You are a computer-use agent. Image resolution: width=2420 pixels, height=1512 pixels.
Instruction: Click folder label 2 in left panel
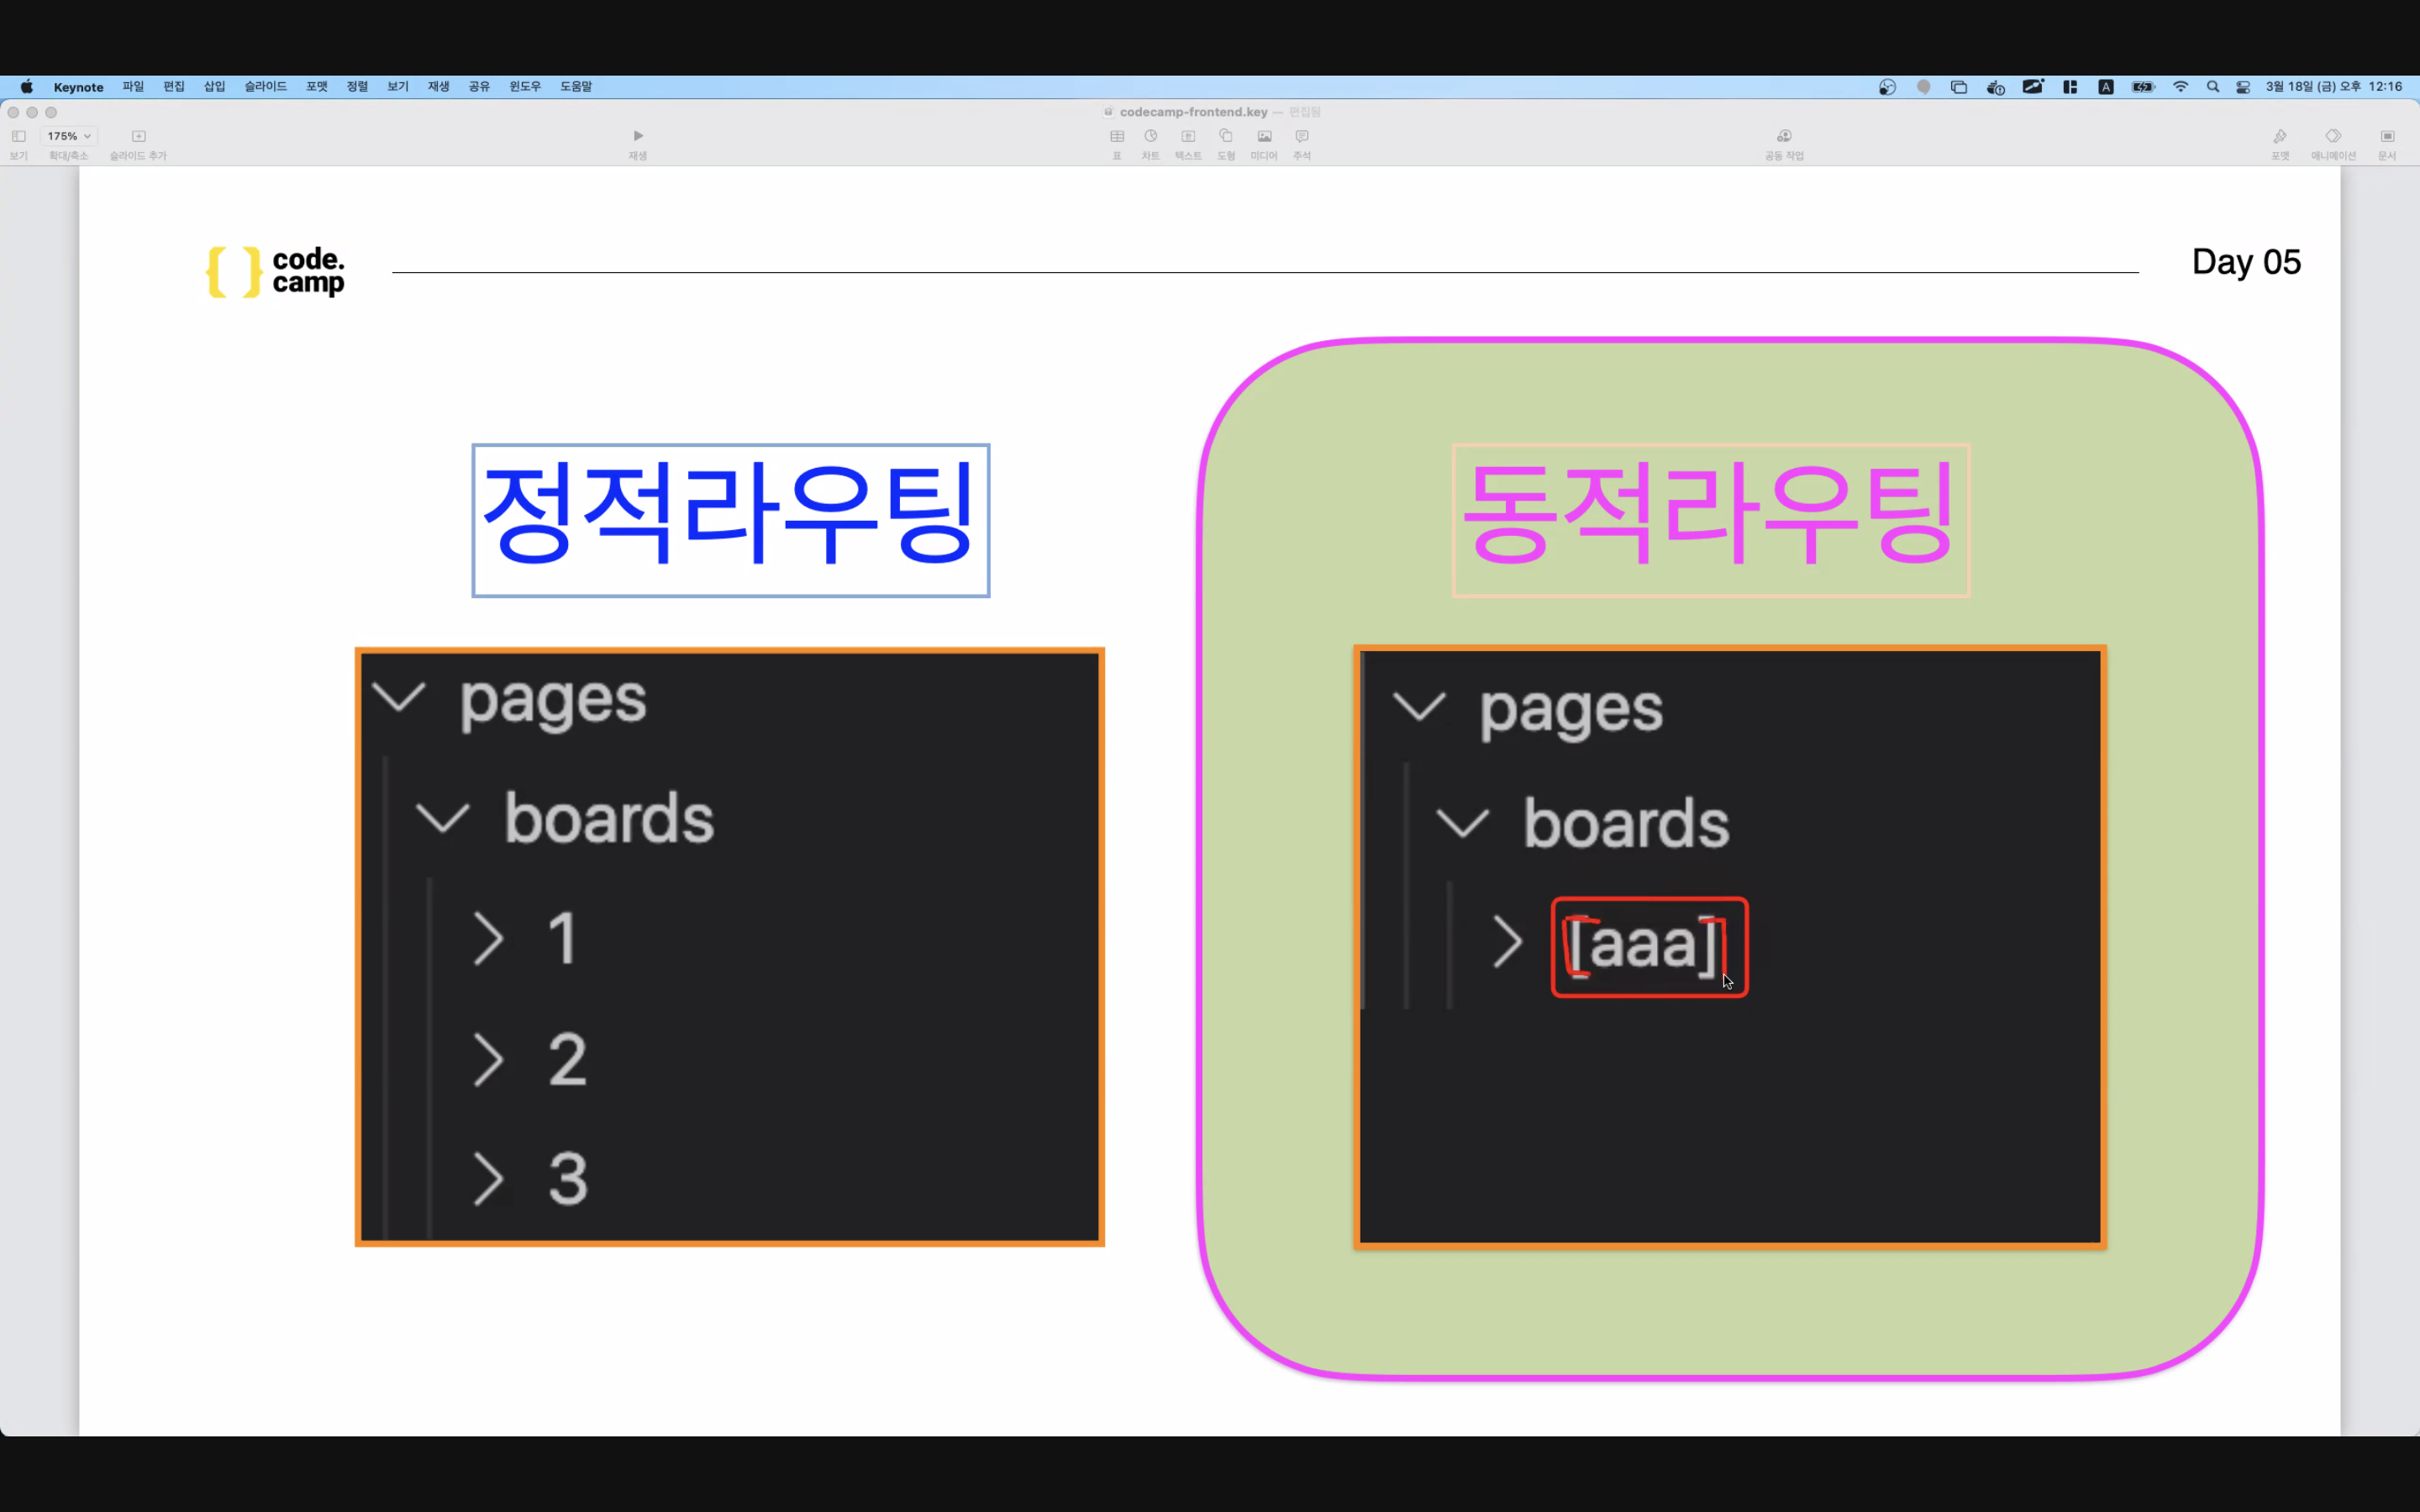(567, 1059)
